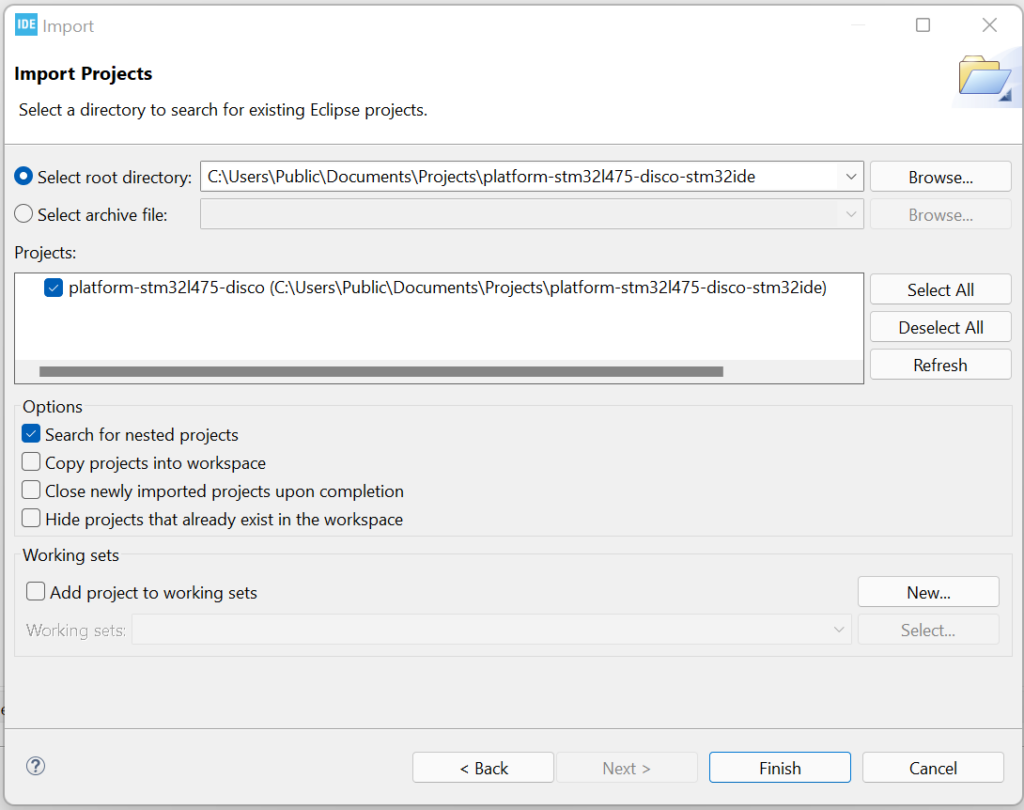Click the folder wizard banner icon
The image size is (1024, 810).
pos(985,75)
